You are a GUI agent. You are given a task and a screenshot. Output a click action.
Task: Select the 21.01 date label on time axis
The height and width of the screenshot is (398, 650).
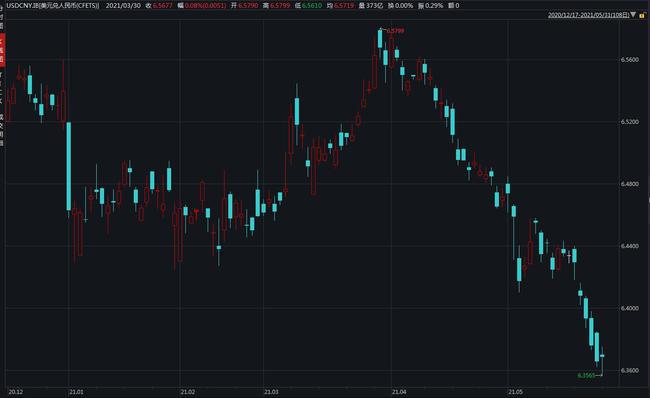pyautogui.click(x=76, y=392)
